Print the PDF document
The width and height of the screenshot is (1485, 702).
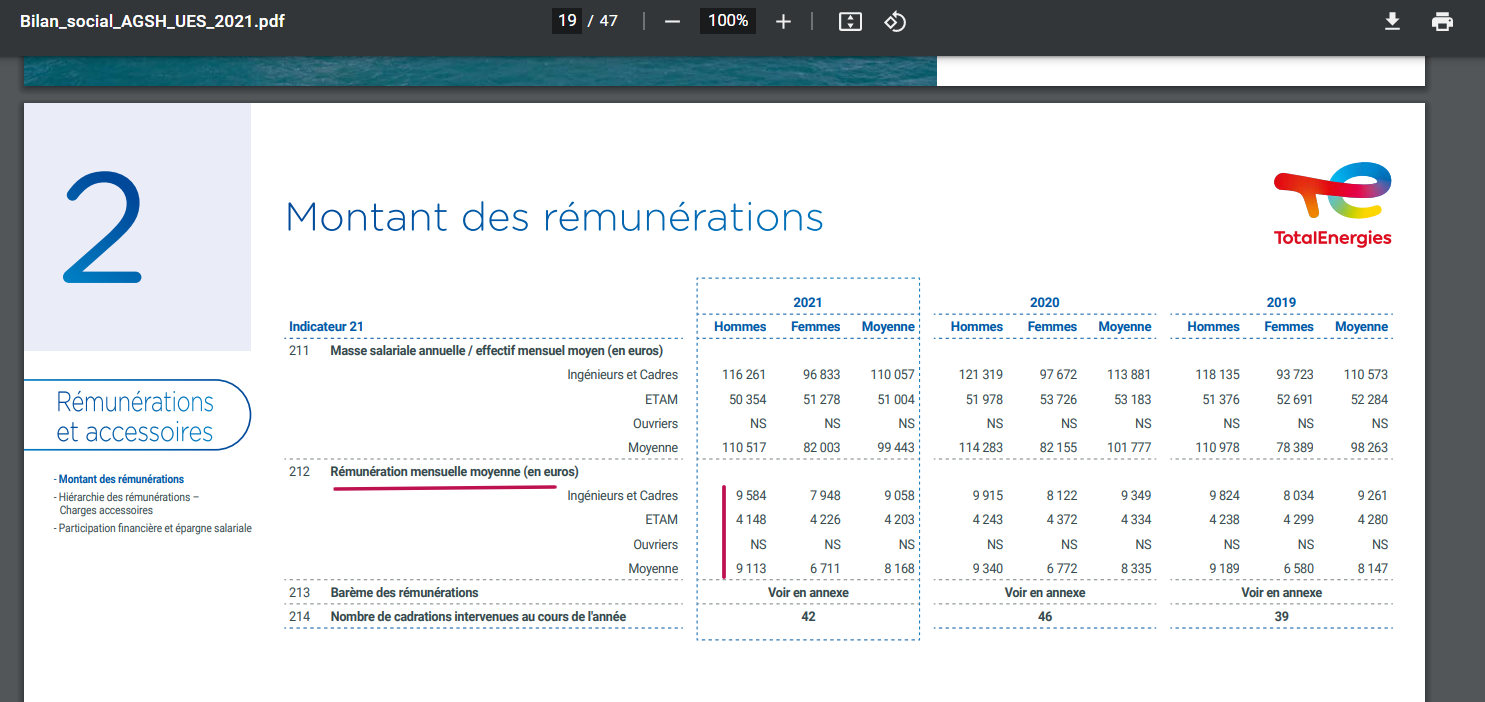(x=1442, y=21)
